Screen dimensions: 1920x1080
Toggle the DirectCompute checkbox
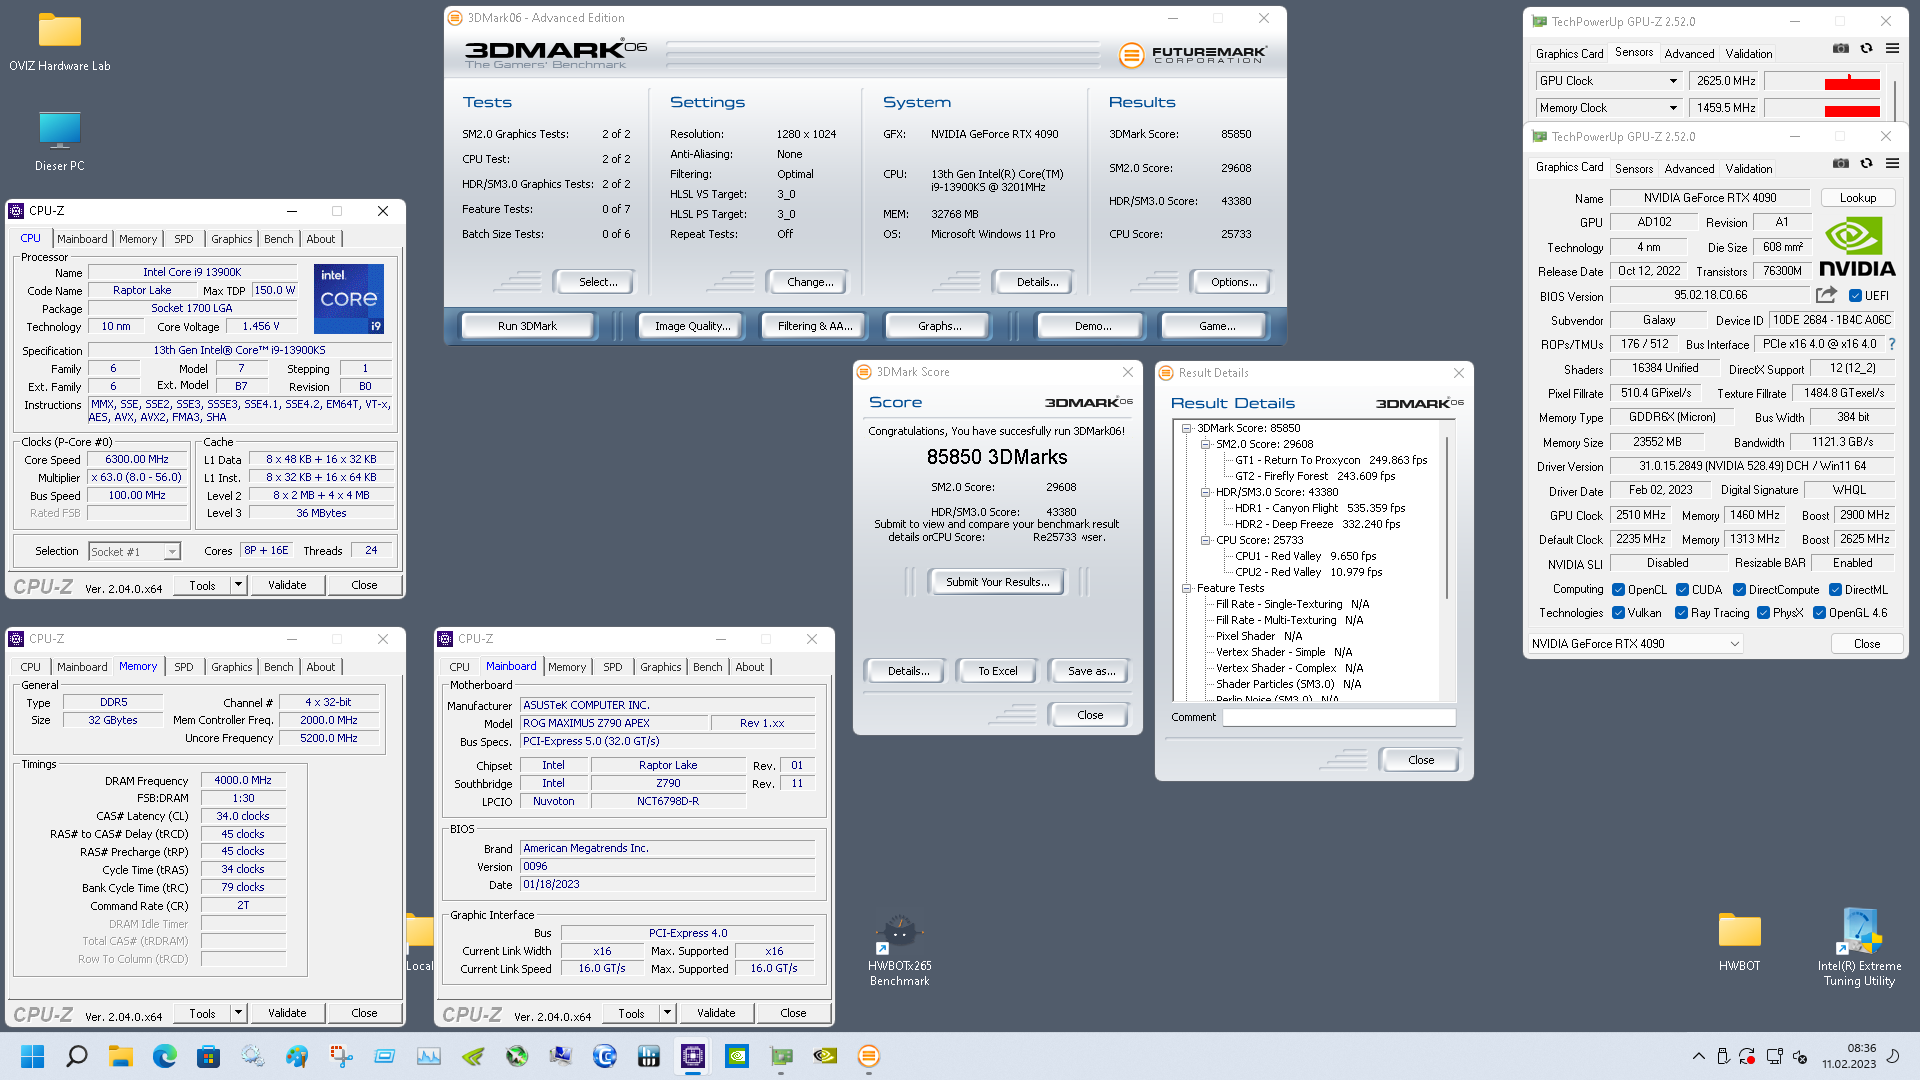[1739, 590]
